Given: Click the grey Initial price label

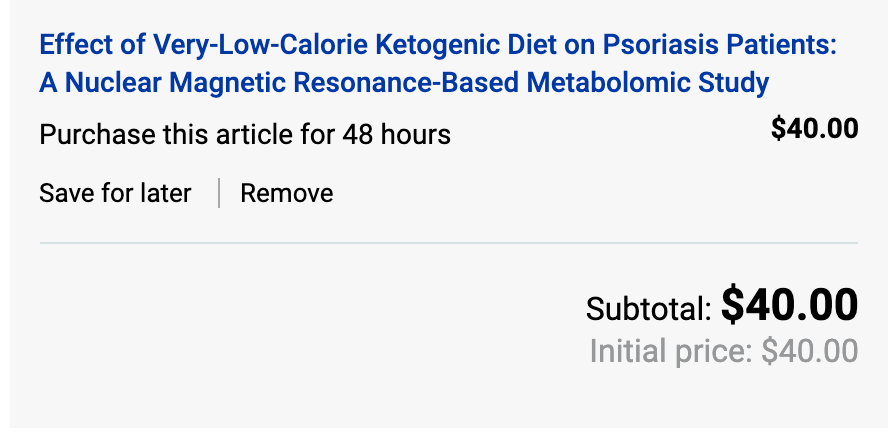Looking at the screenshot, I should click(x=671, y=352).
